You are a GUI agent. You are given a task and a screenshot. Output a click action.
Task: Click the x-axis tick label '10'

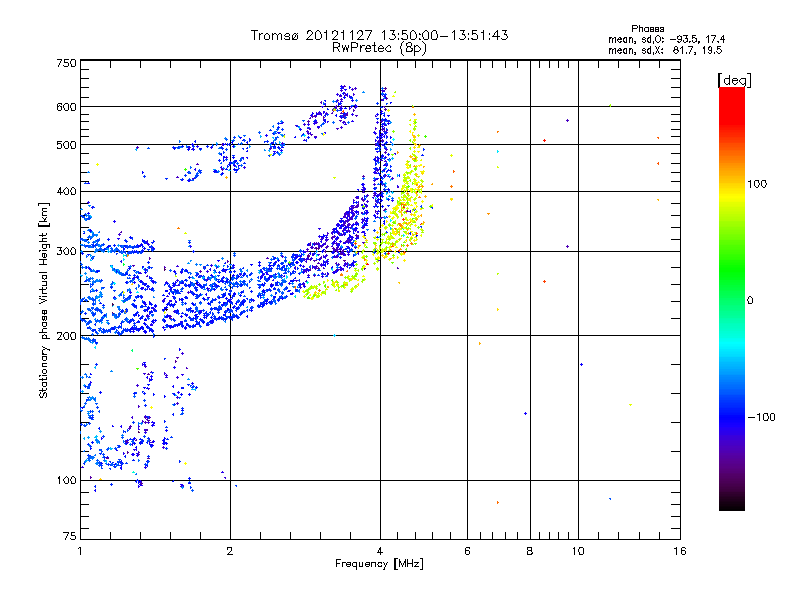(578, 551)
